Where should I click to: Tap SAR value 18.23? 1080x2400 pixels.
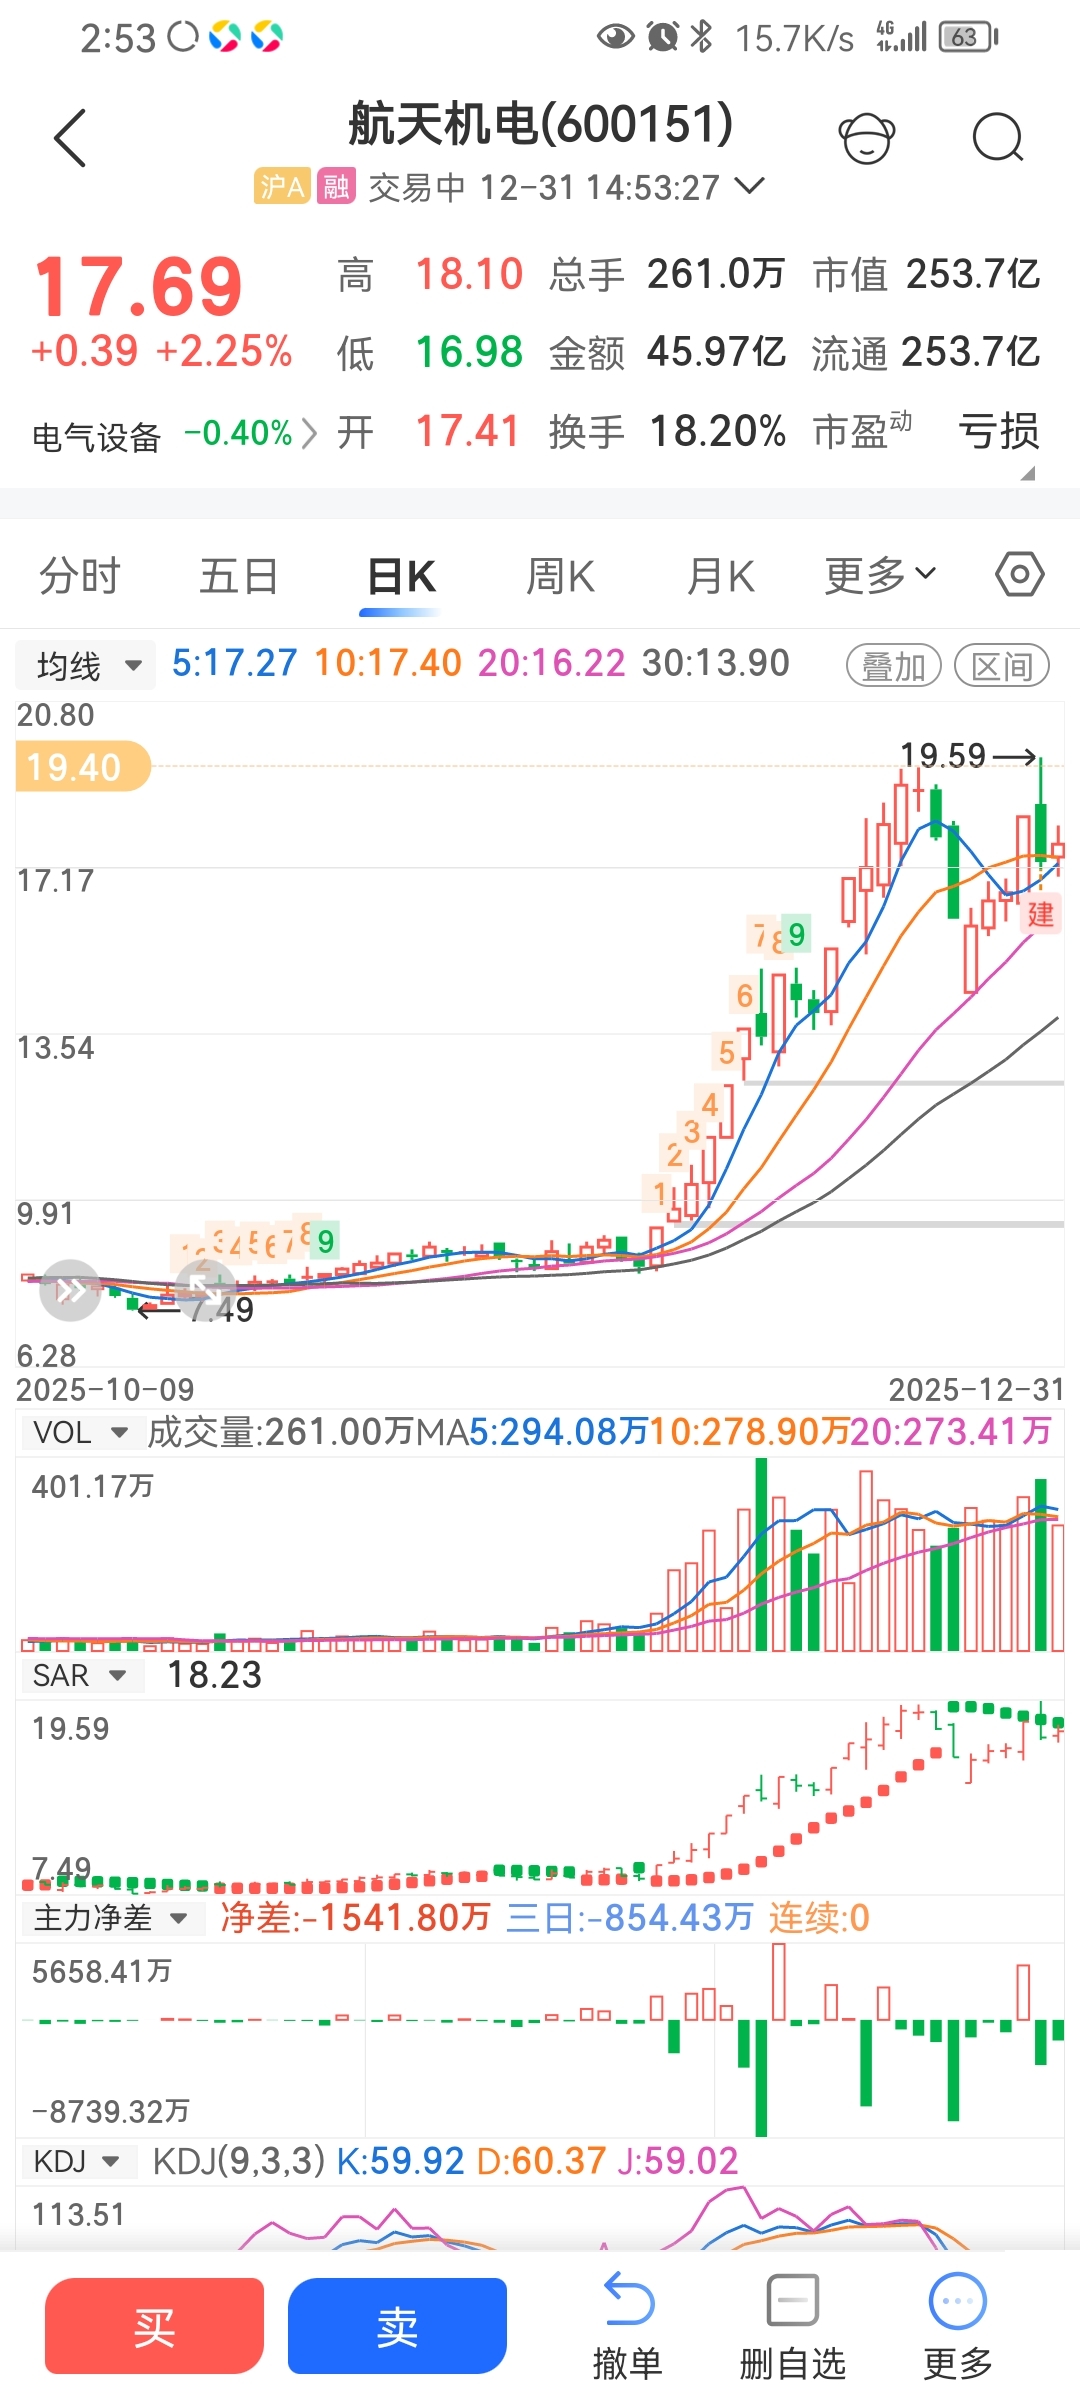[214, 1675]
